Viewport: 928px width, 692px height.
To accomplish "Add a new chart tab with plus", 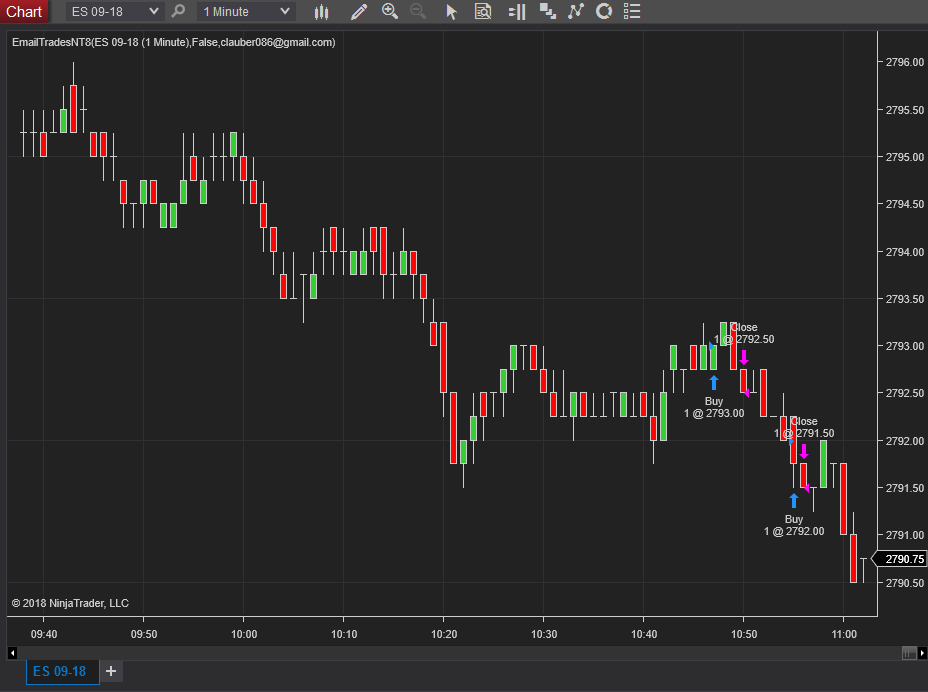I will tap(111, 671).
